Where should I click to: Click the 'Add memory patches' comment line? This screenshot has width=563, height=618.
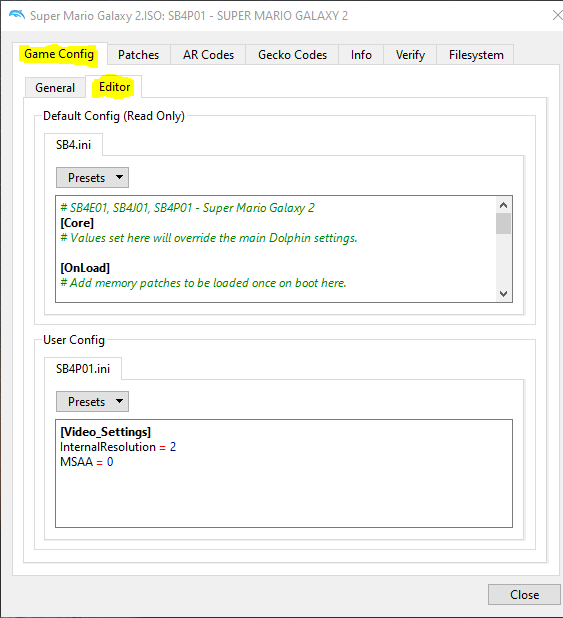(x=203, y=283)
